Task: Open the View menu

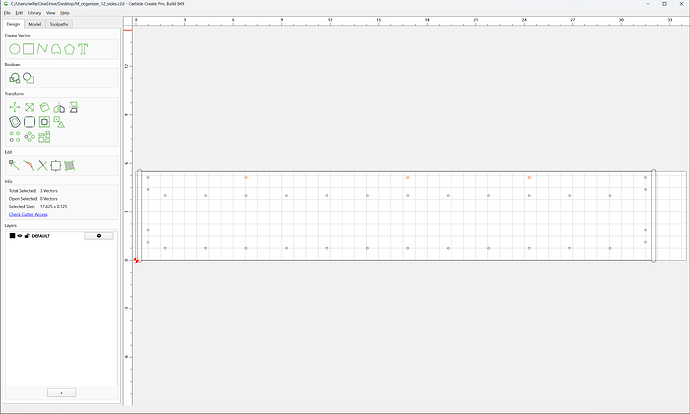Action: click(51, 13)
